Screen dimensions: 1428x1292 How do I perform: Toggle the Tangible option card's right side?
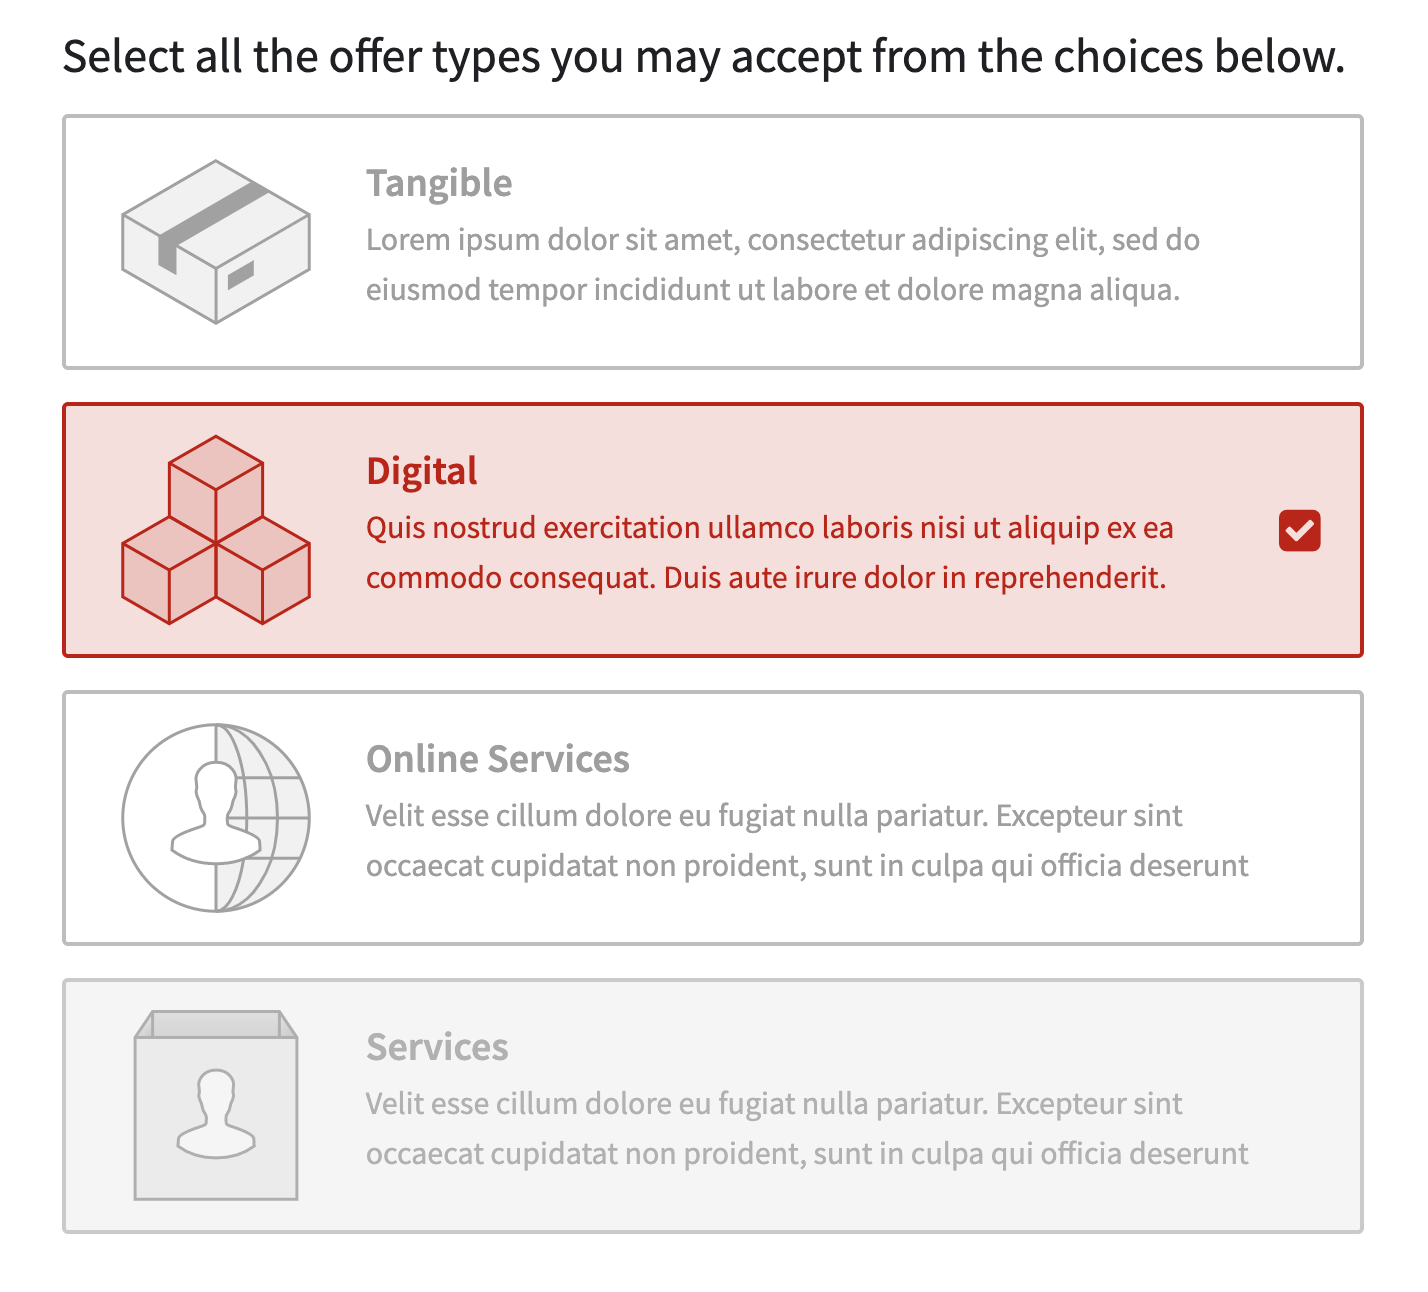pos(1299,242)
